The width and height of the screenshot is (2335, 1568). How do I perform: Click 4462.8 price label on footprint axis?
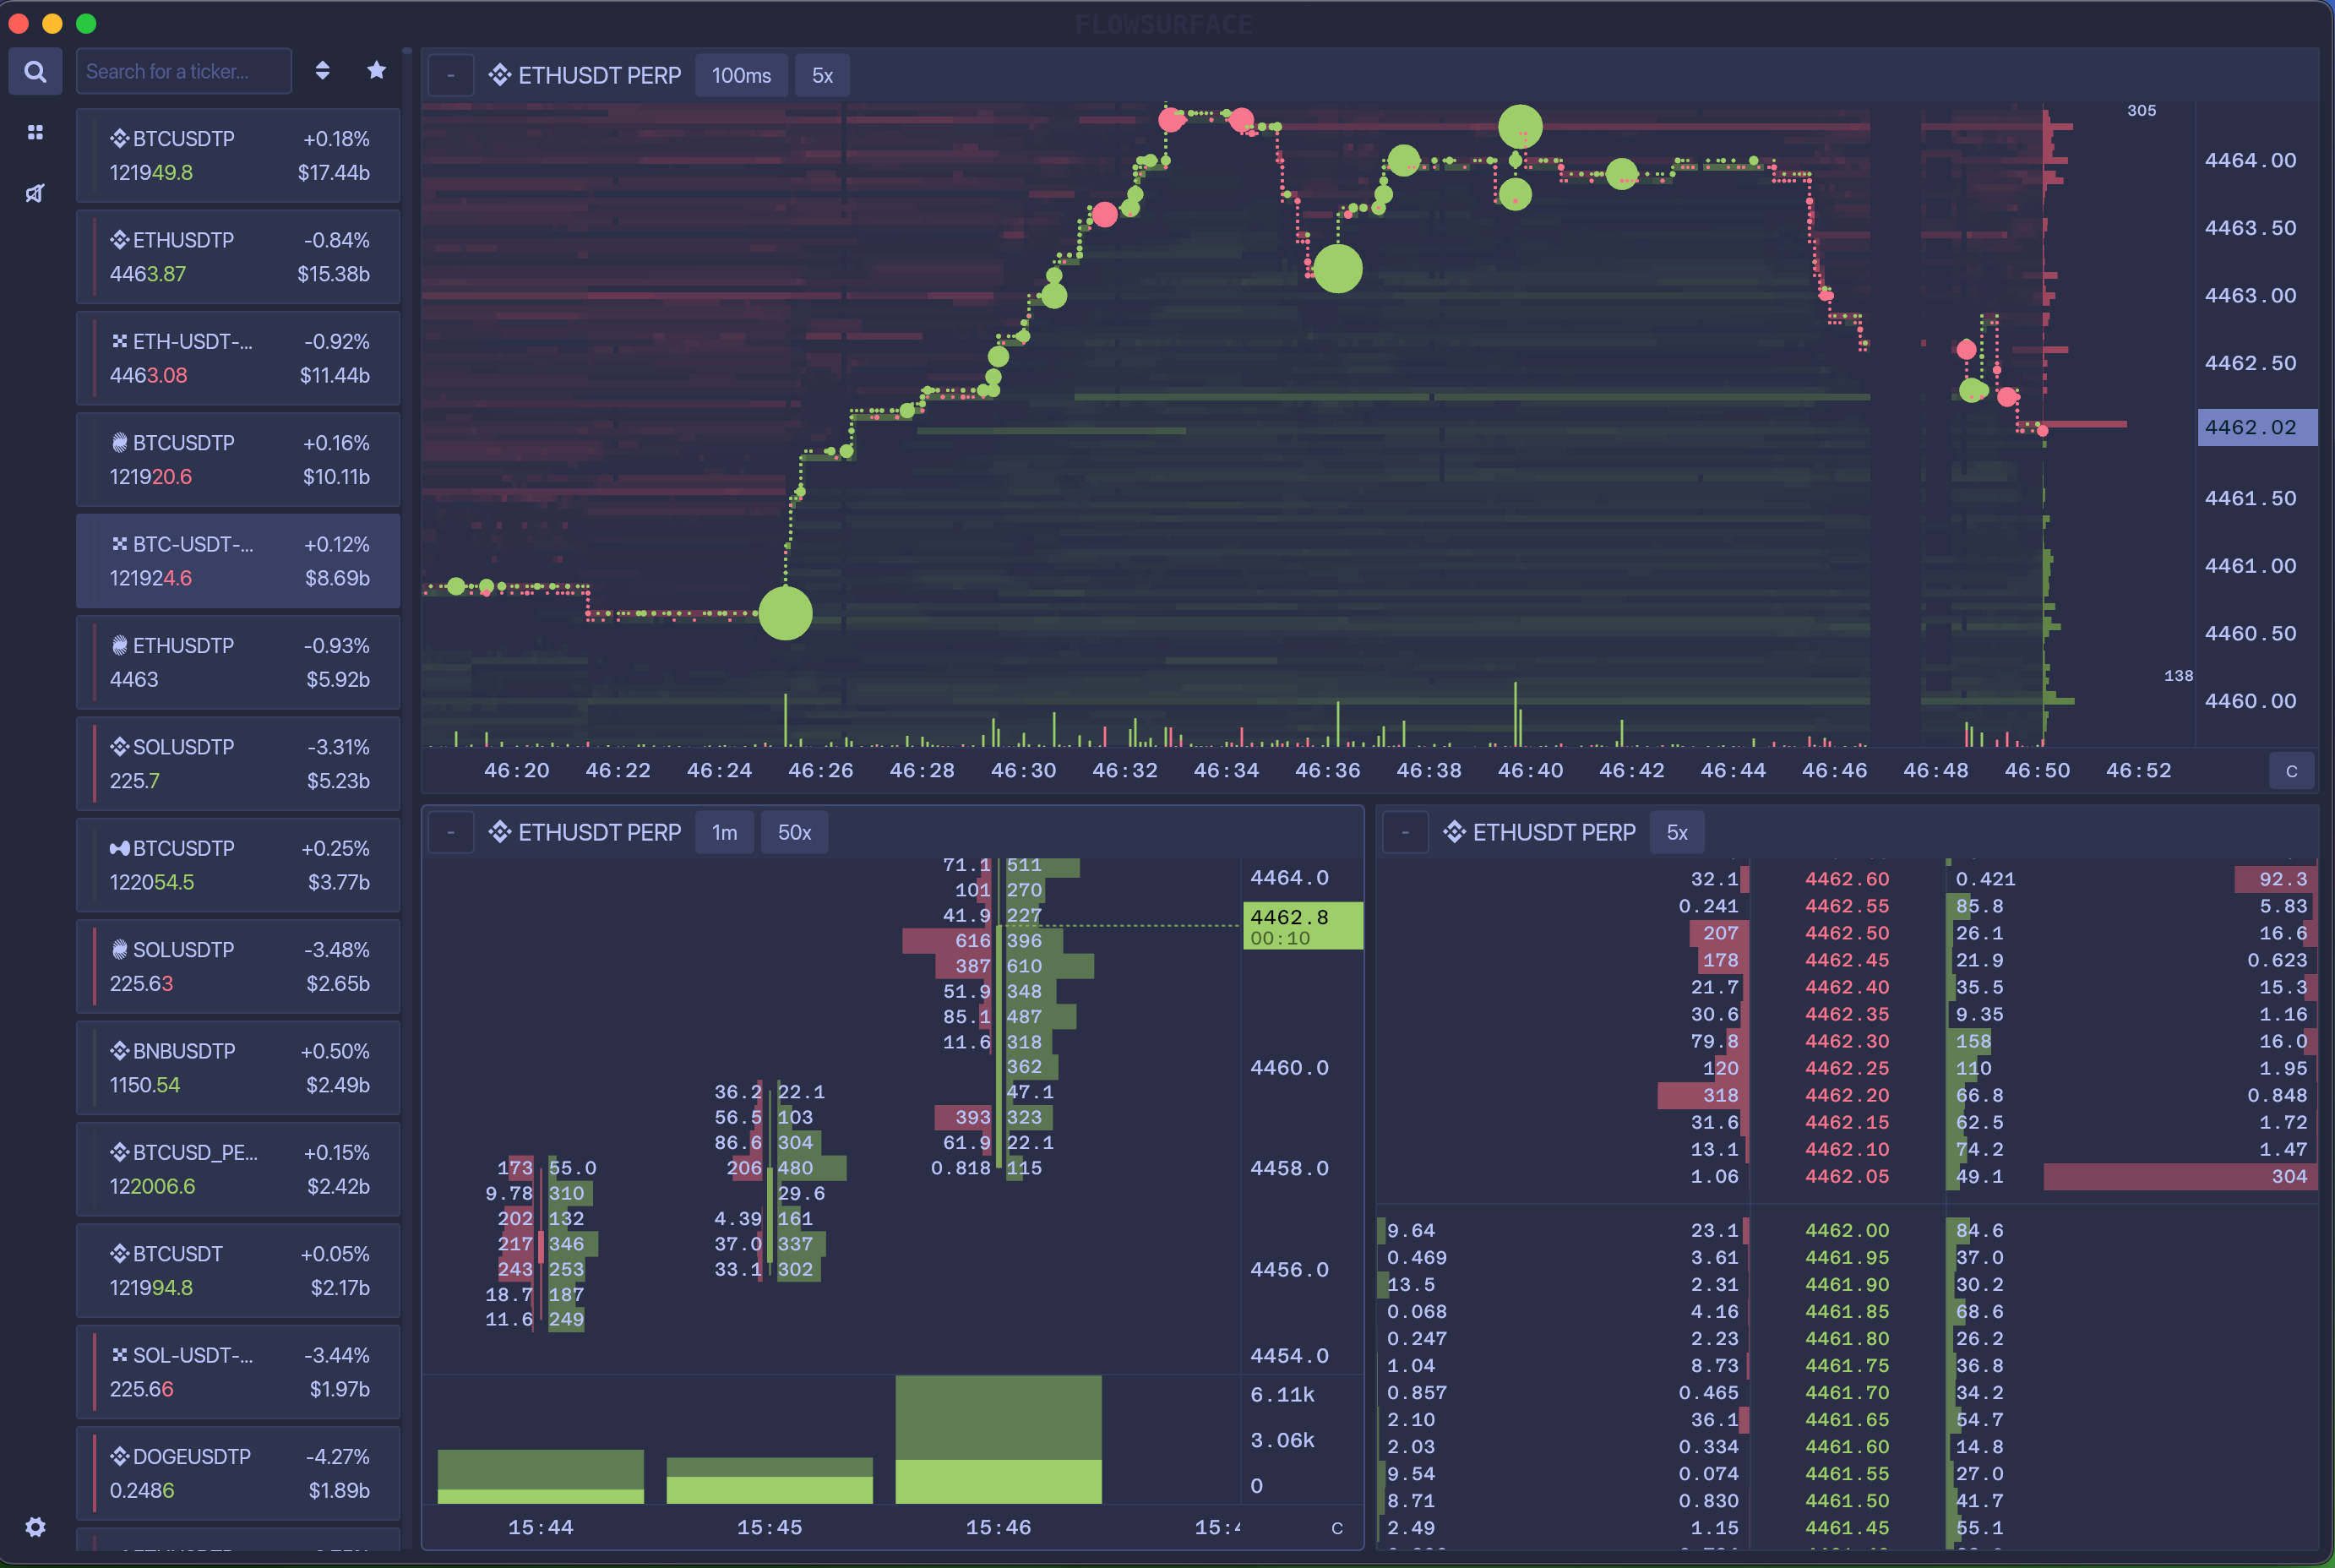(x=1302, y=925)
